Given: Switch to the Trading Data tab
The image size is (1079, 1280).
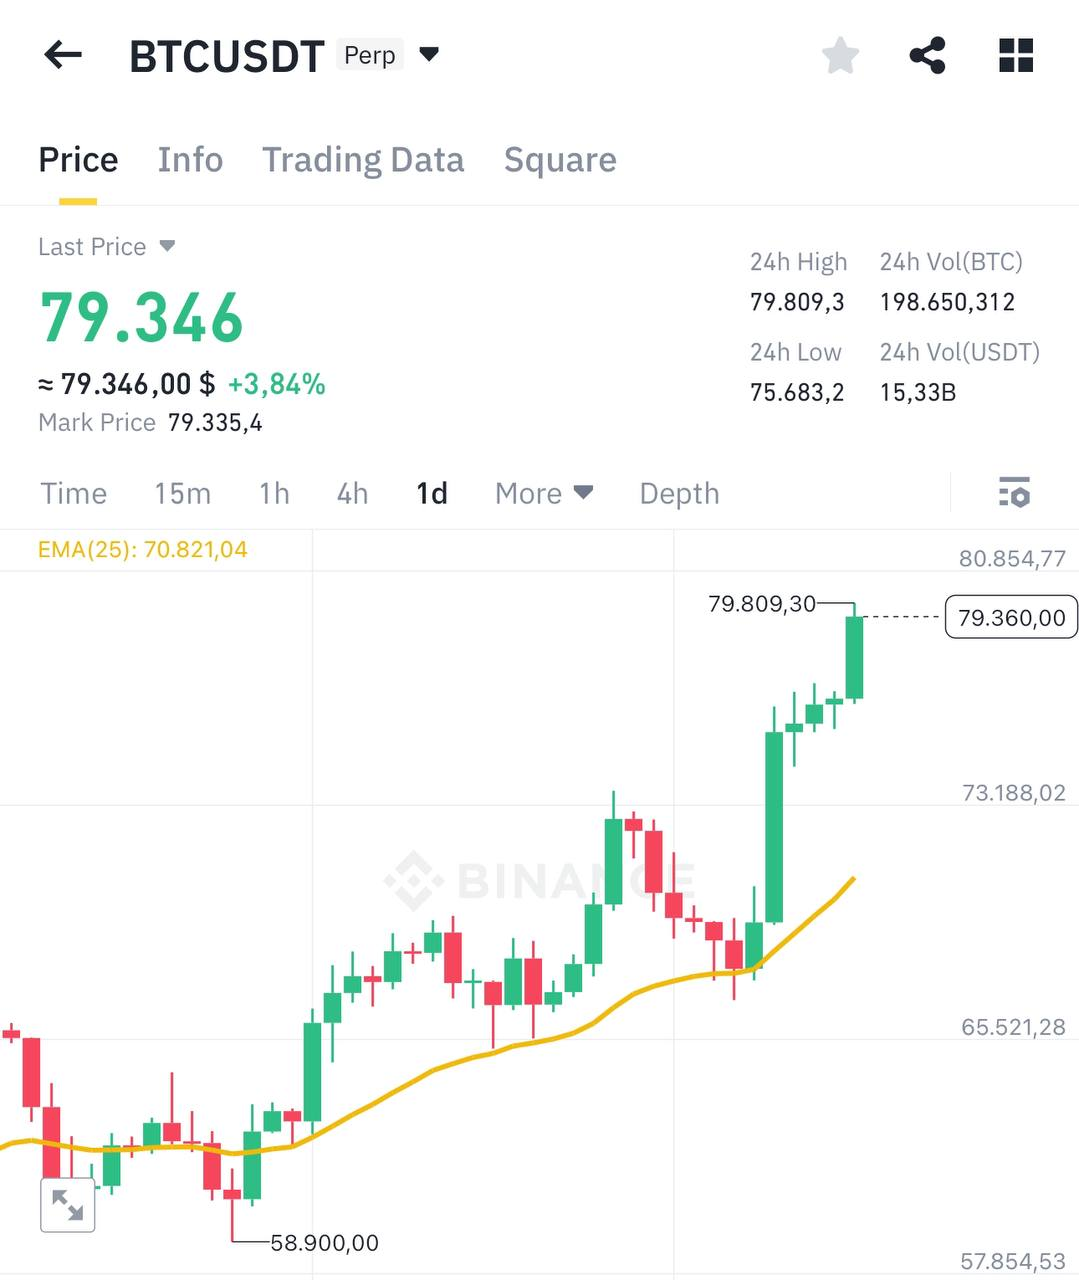Looking at the screenshot, I should click(363, 160).
